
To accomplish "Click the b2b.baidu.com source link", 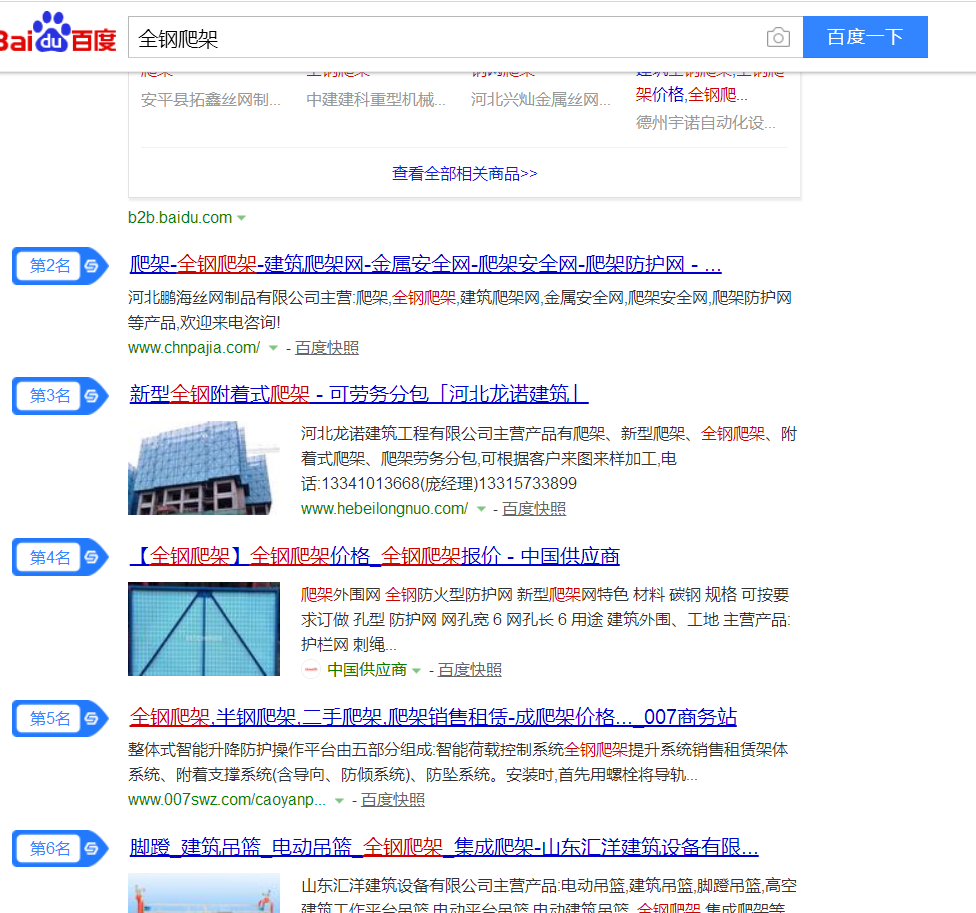I will (x=180, y=218).
